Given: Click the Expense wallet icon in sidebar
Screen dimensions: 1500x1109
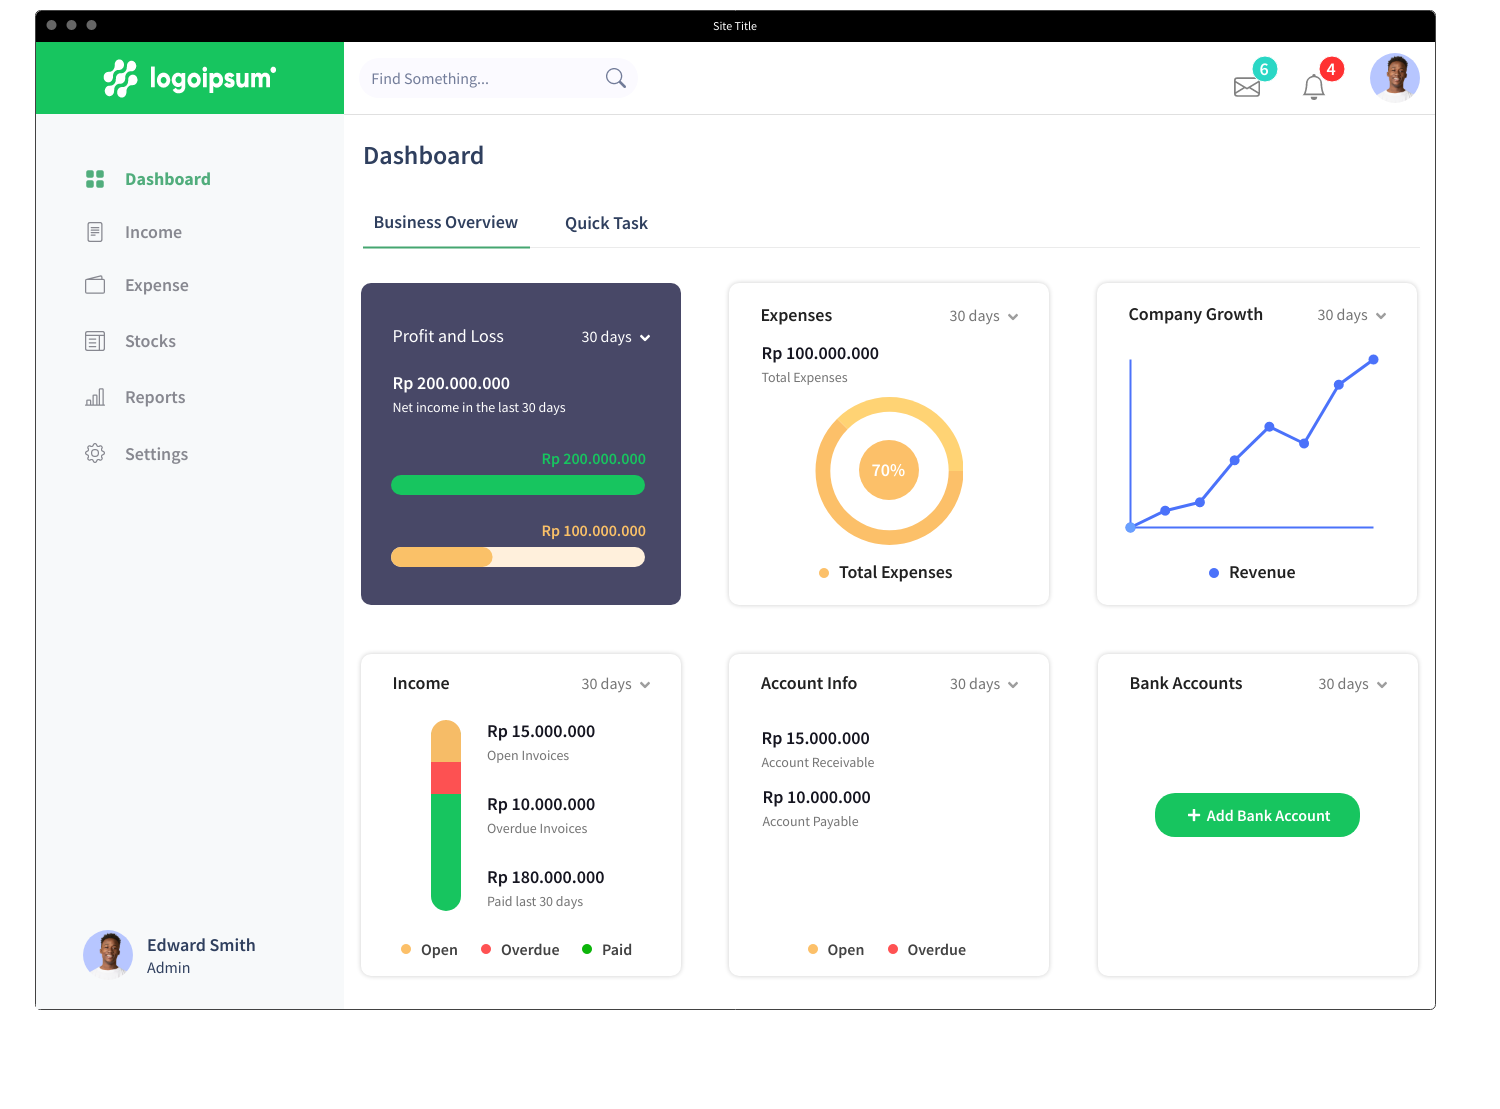Looking at the screenshot, I should coord(95,285).
